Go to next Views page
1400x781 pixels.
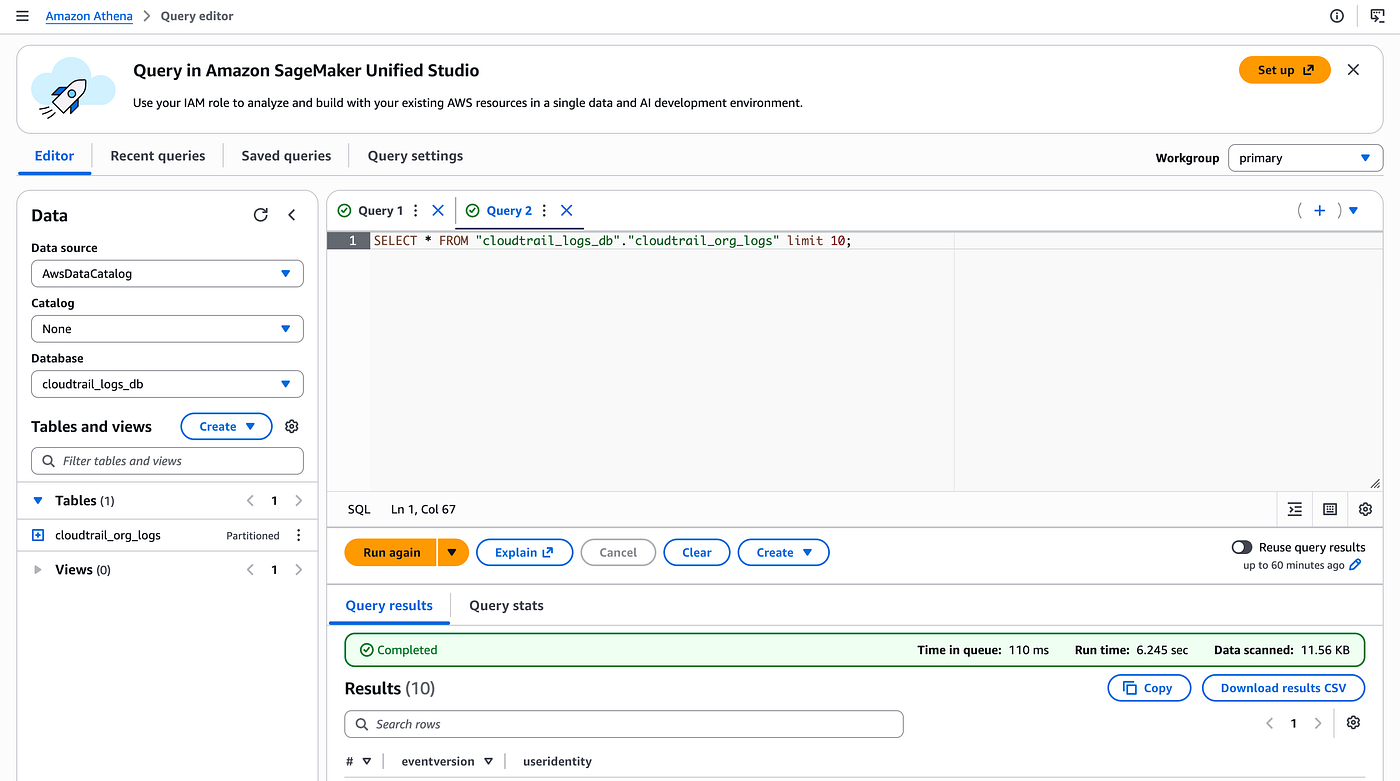(298, 570)
